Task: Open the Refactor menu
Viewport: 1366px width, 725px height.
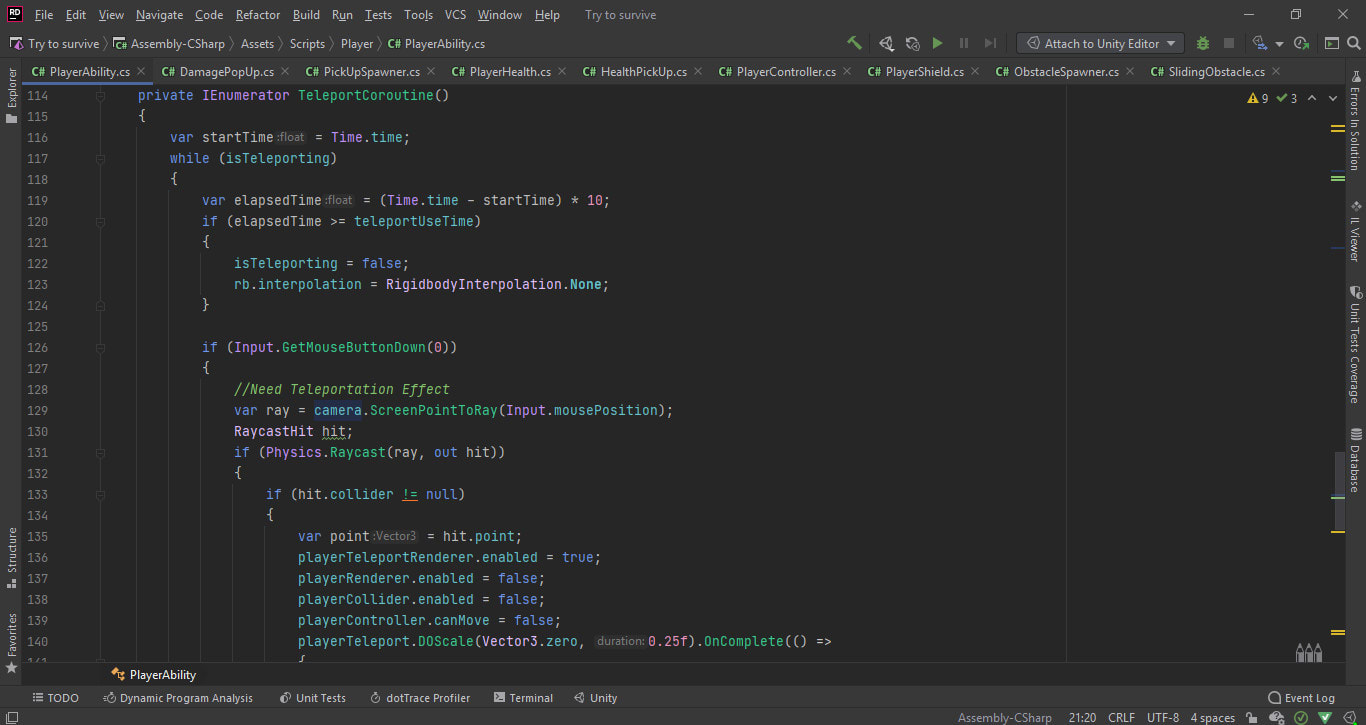Action: tap(258, 15)
